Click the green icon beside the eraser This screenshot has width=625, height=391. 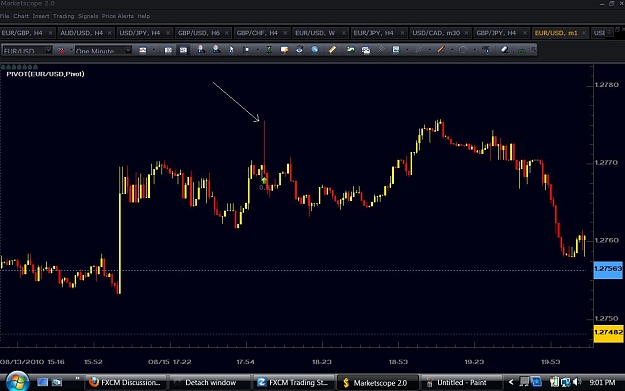(522, 50)
